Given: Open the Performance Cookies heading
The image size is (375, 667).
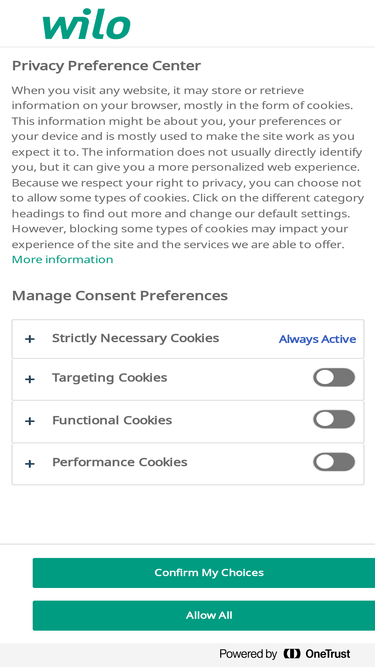Looking at the screenshot, I should coord(120,462).
